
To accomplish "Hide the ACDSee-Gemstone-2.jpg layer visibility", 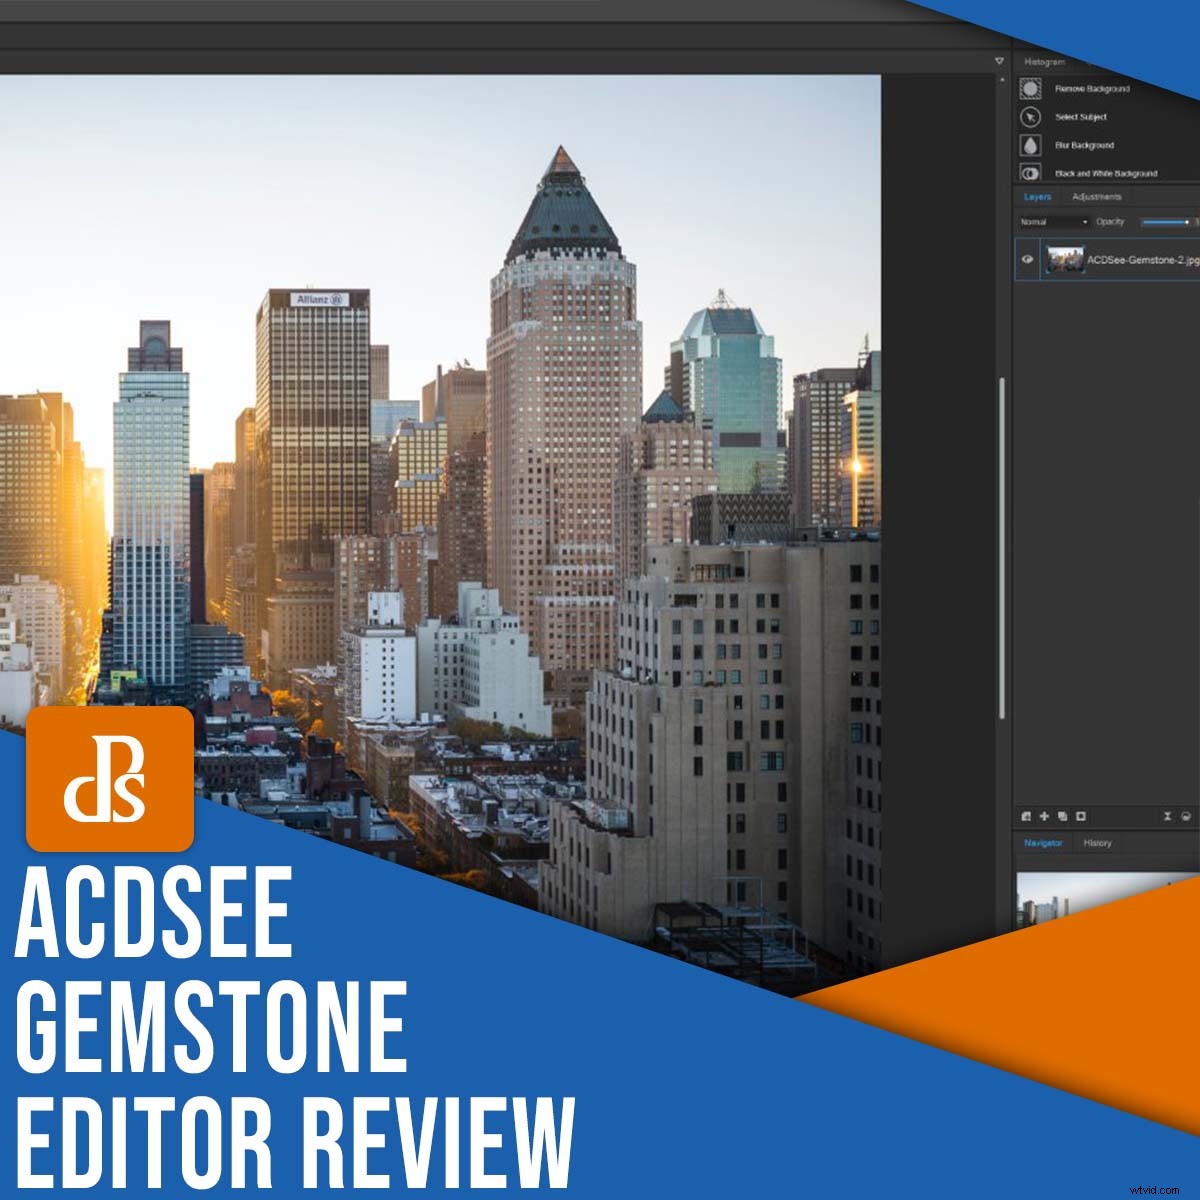I will click(x=1028, y=259).
